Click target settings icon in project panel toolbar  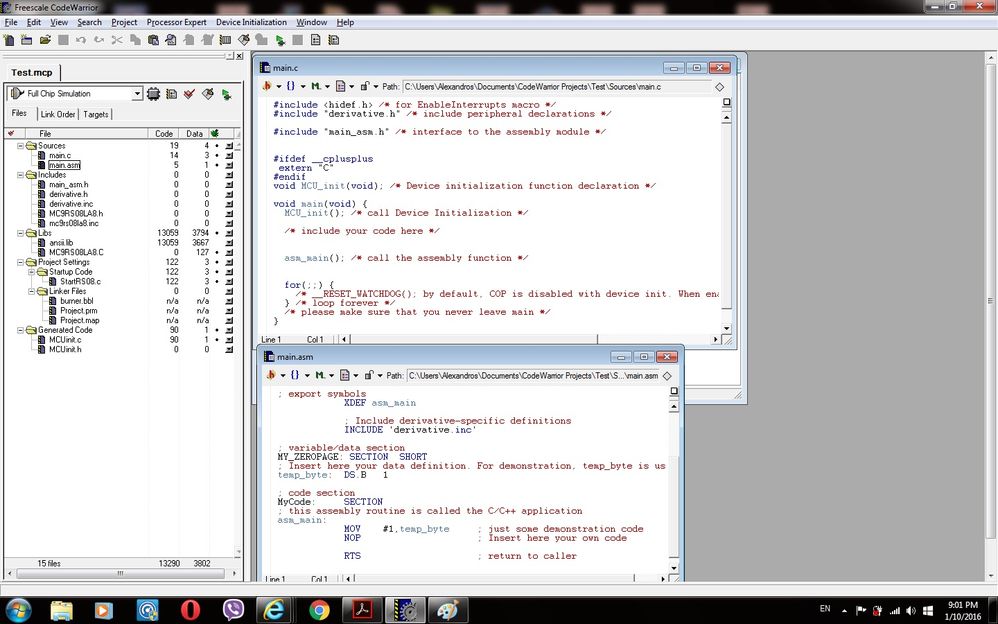tap(171, 94)
